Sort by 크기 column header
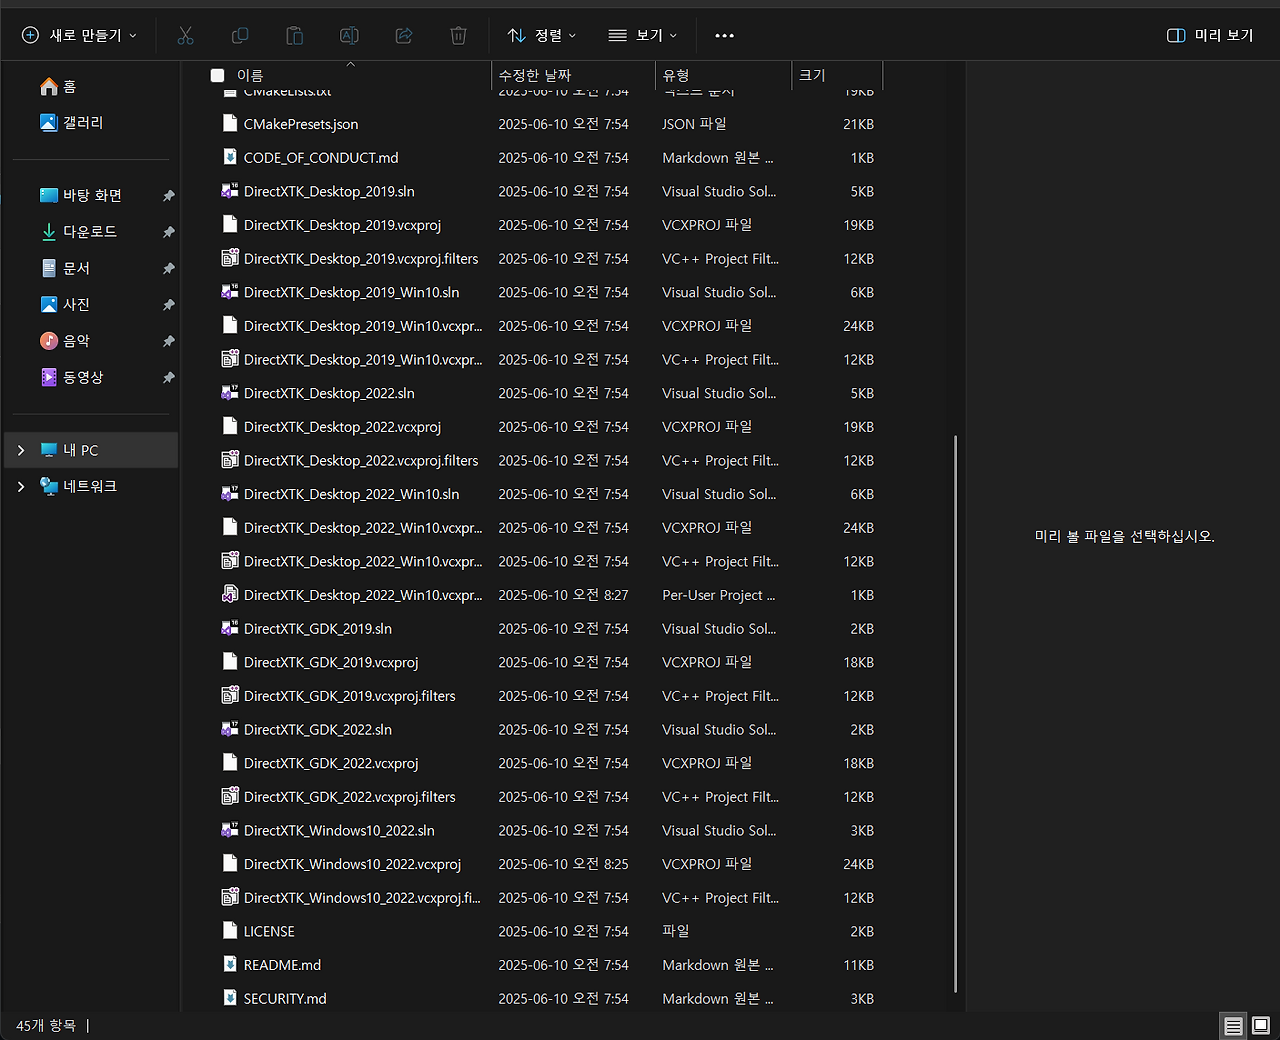Screen dimensions: 1280x1040 coord(837,75)
